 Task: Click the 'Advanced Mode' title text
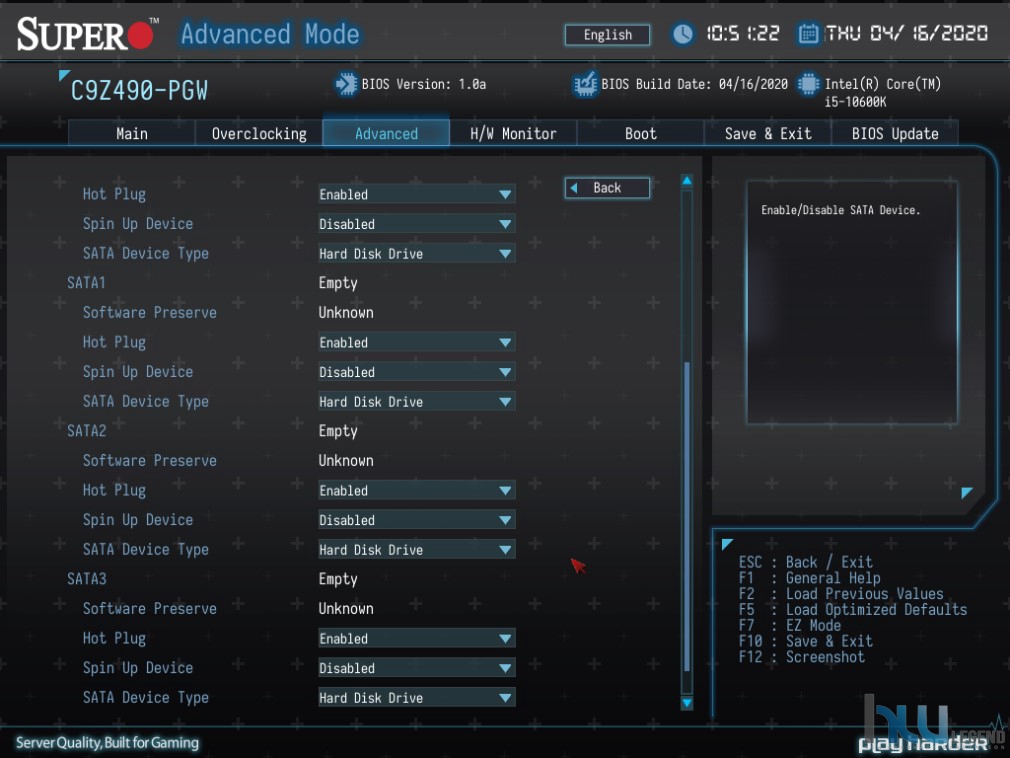point(269,34)
